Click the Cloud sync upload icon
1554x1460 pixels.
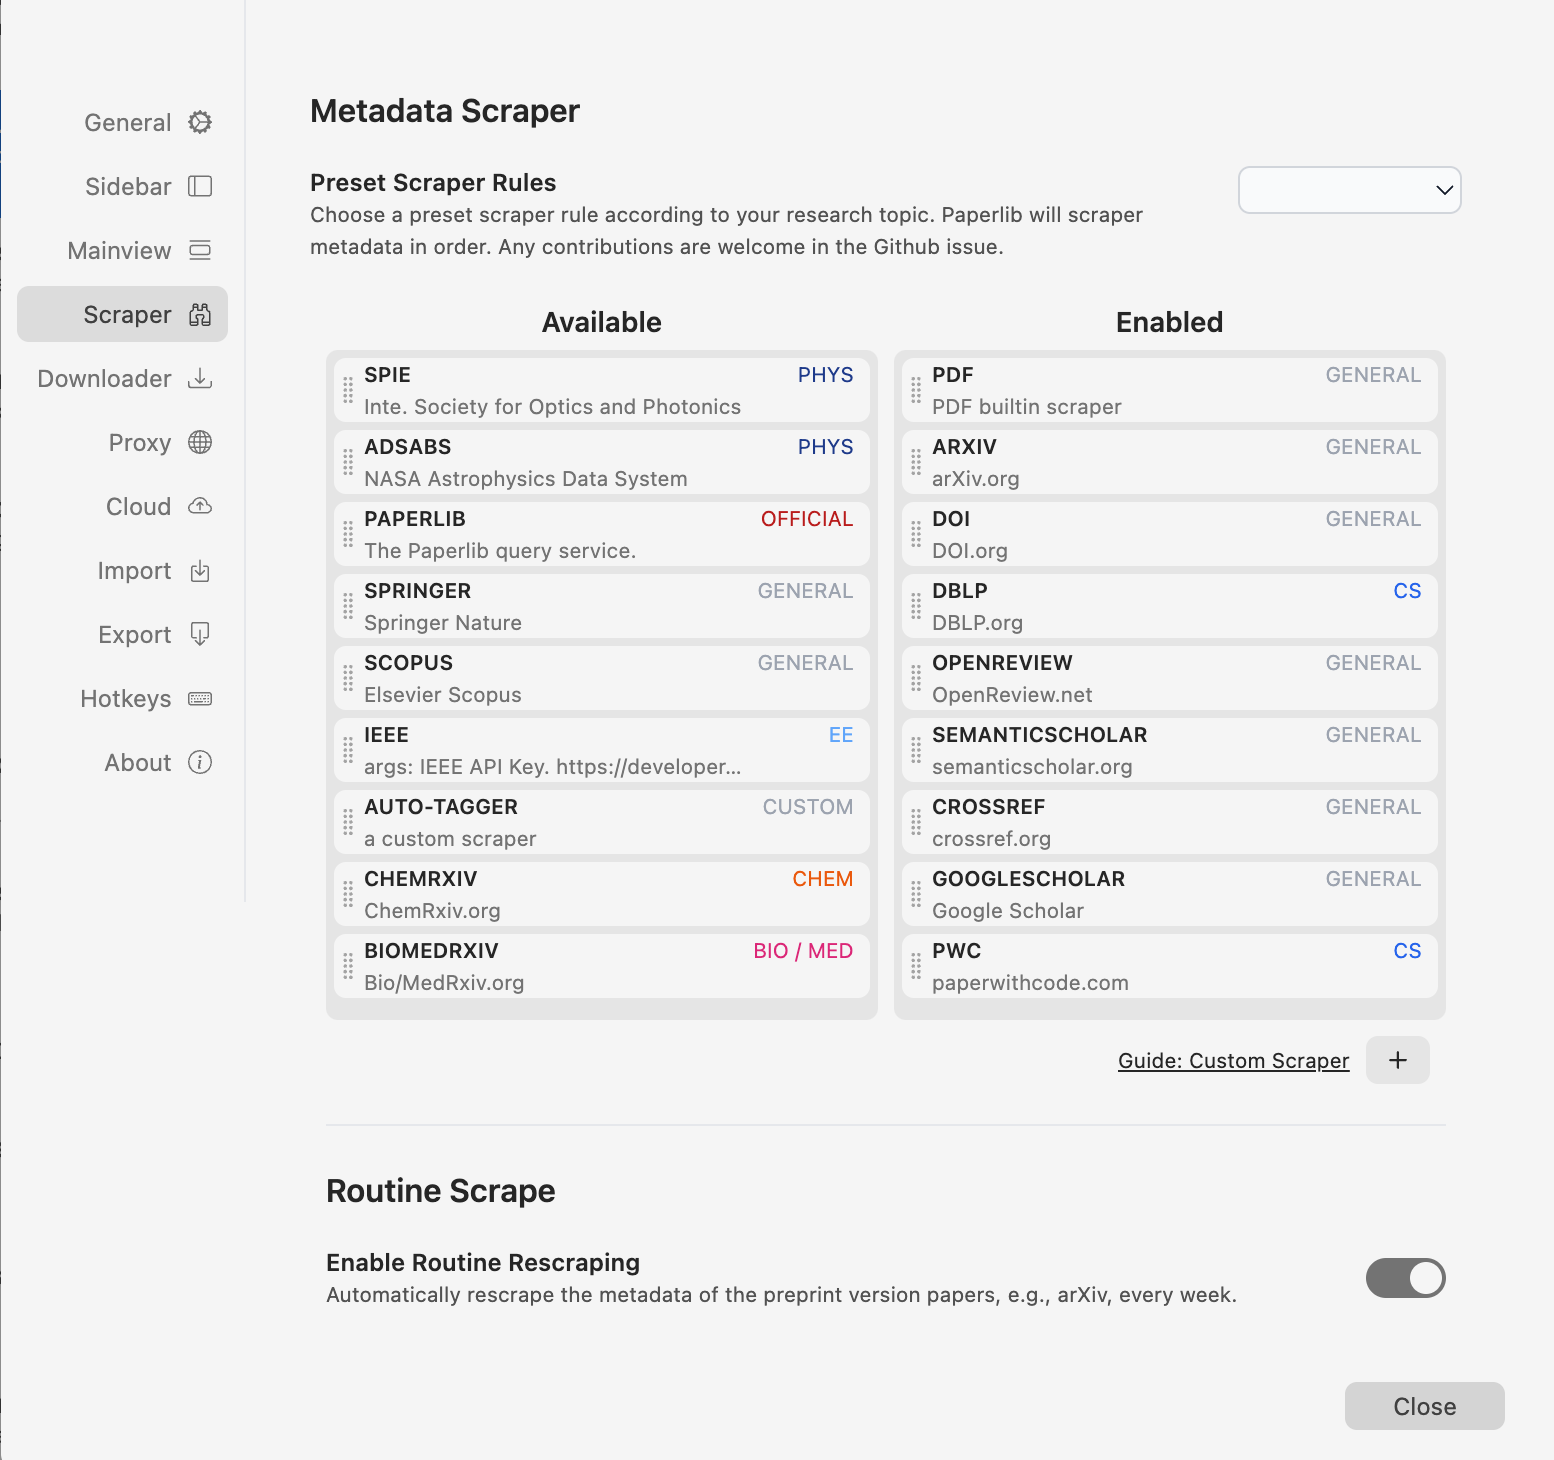(x=200, y=506)
